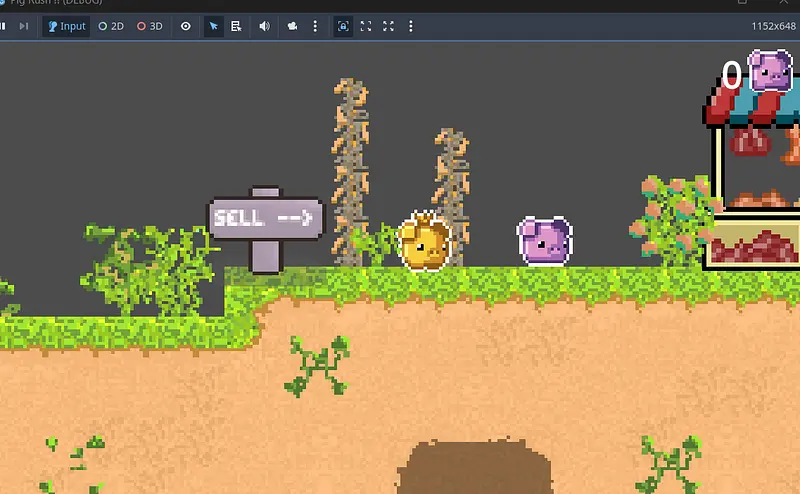Click the pig counter icon beside score
This screenshot has height=494, width=800.
point(770,71)
